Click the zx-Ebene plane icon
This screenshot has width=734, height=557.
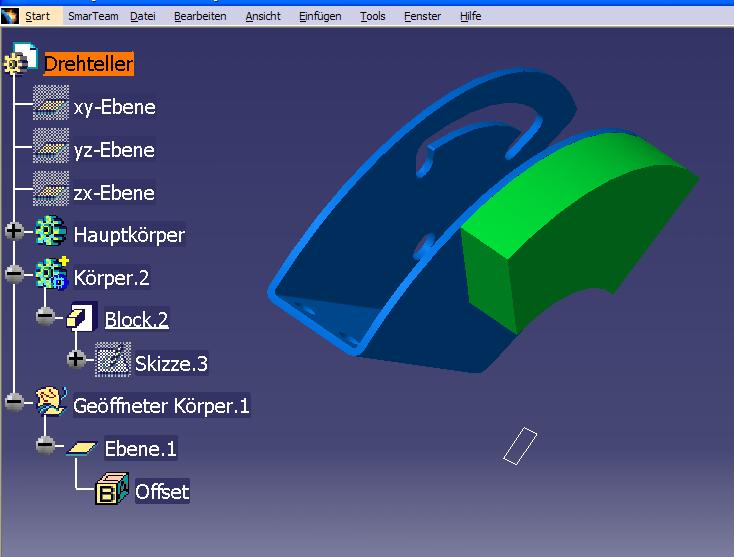pyautogui.click(x=51, y=189)
